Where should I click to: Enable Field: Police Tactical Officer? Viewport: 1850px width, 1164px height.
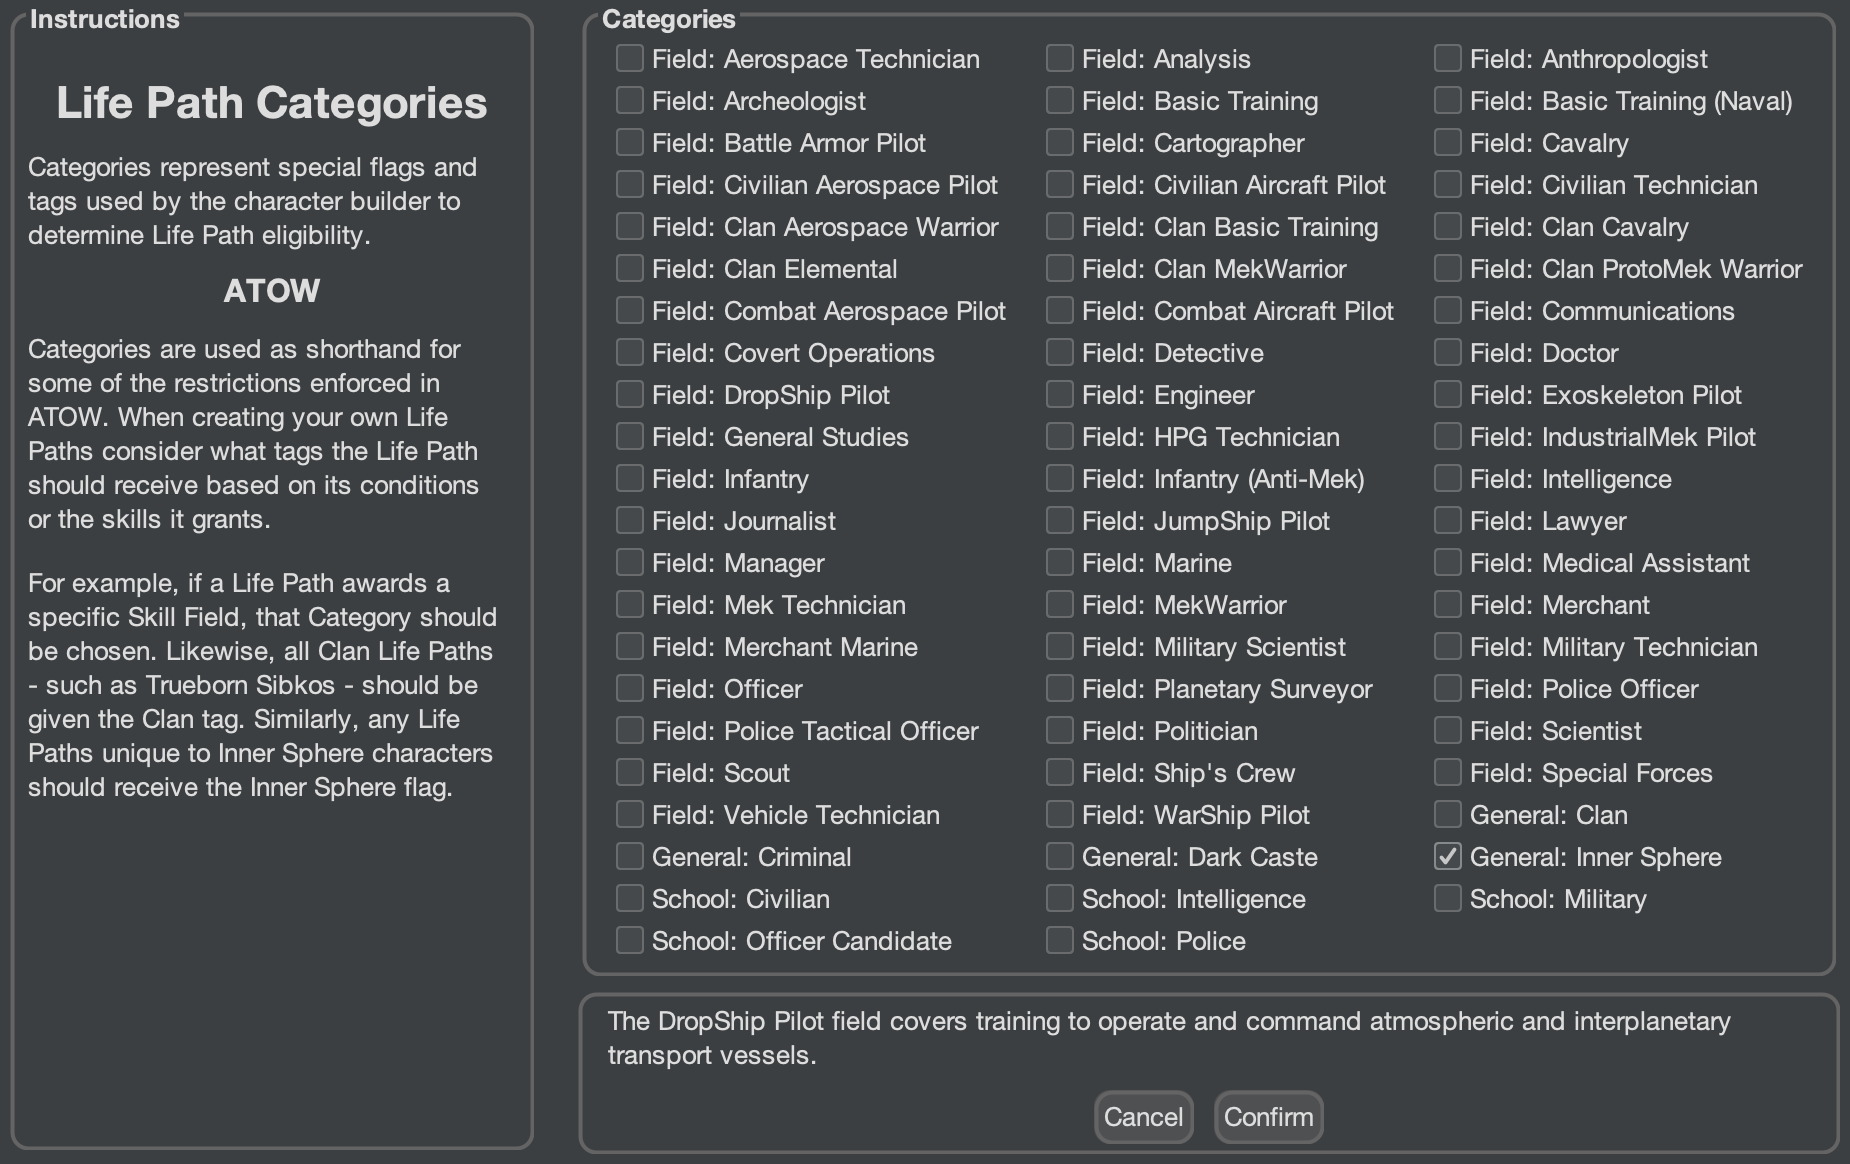coord(630,731)
